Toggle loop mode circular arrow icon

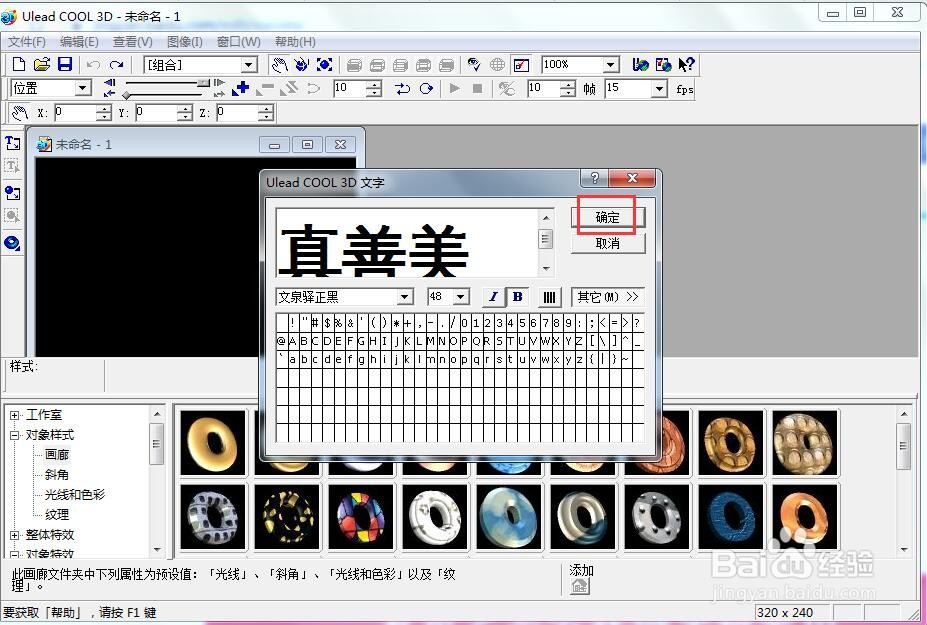426,89
